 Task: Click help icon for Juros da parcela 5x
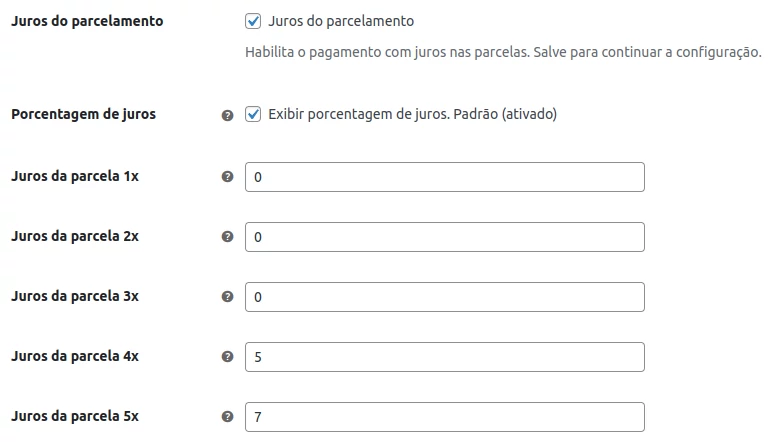[227, 417]
